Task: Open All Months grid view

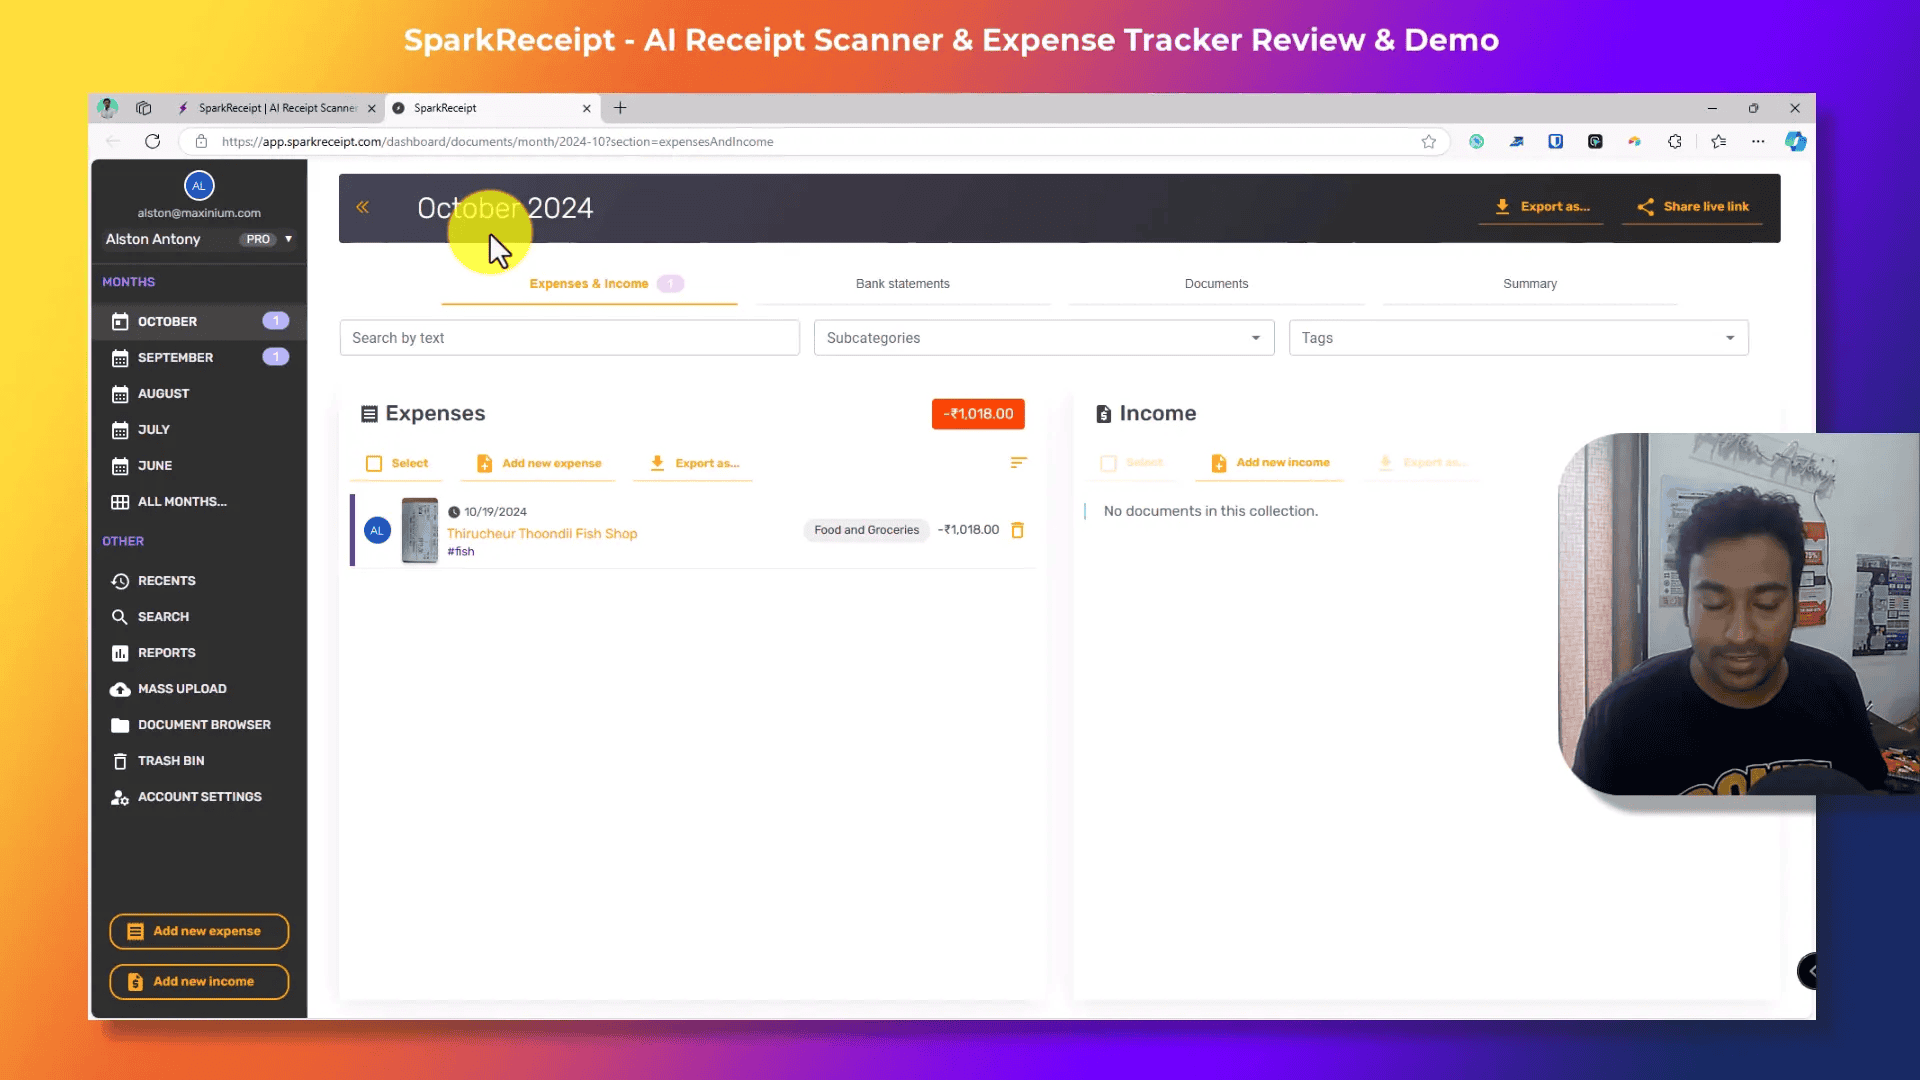Action: coord(199,501)
